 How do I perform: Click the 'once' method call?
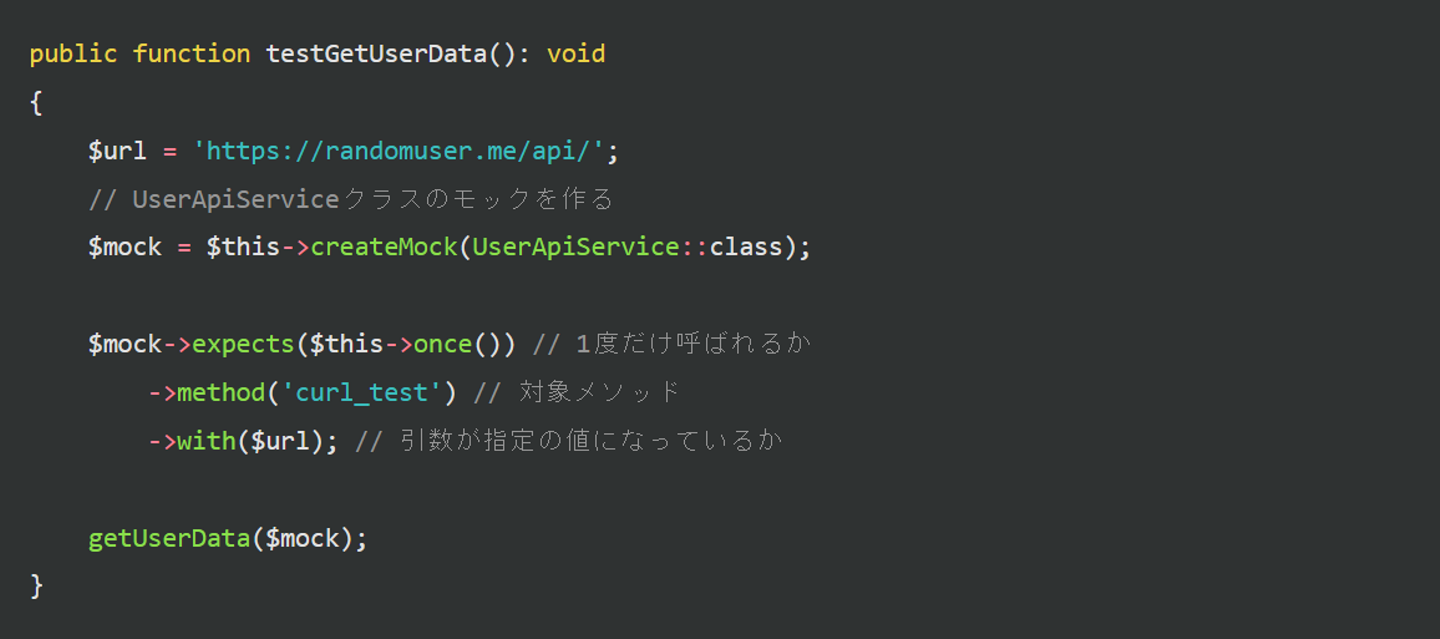[442, 344]
